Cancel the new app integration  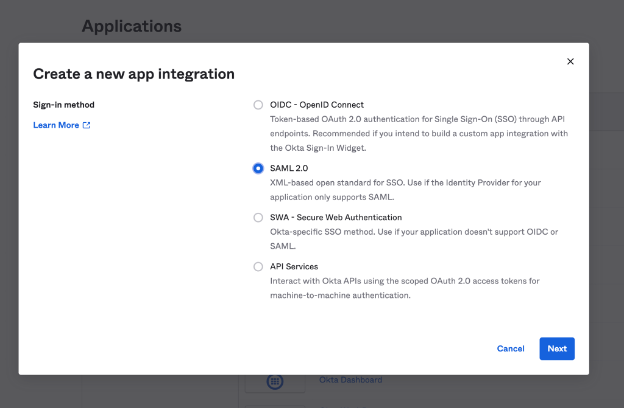[510, 349]
